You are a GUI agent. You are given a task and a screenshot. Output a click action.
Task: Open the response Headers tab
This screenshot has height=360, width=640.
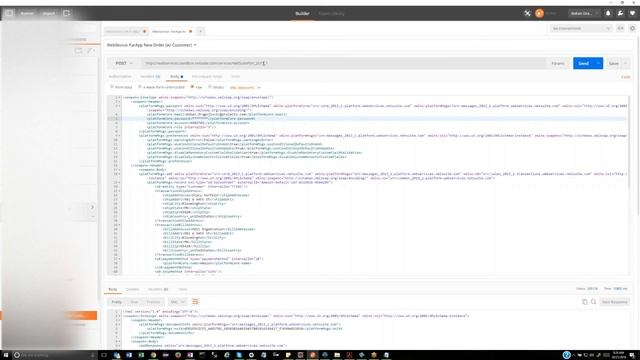coord(158,289)
